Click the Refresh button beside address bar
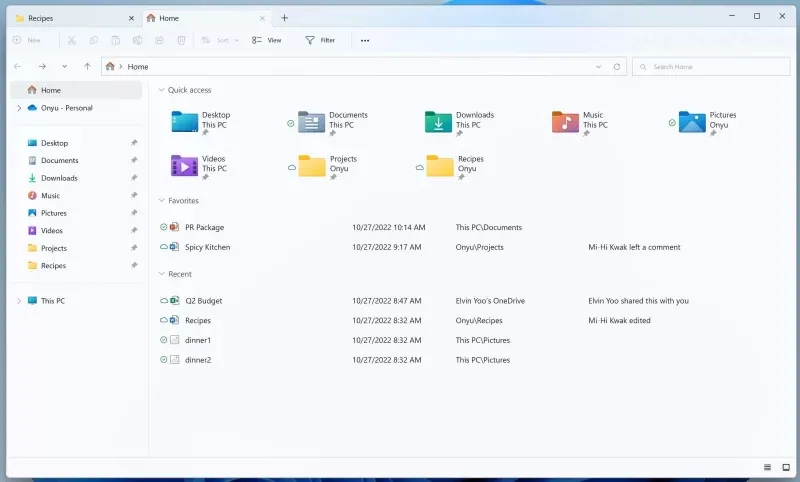 [616, 67]
